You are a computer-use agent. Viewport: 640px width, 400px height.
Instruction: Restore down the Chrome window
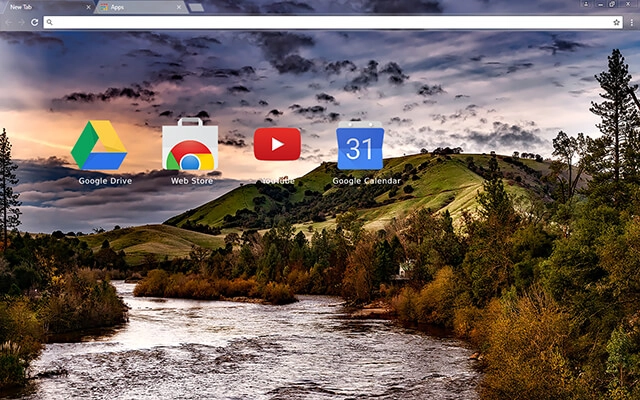click(612, 4)
